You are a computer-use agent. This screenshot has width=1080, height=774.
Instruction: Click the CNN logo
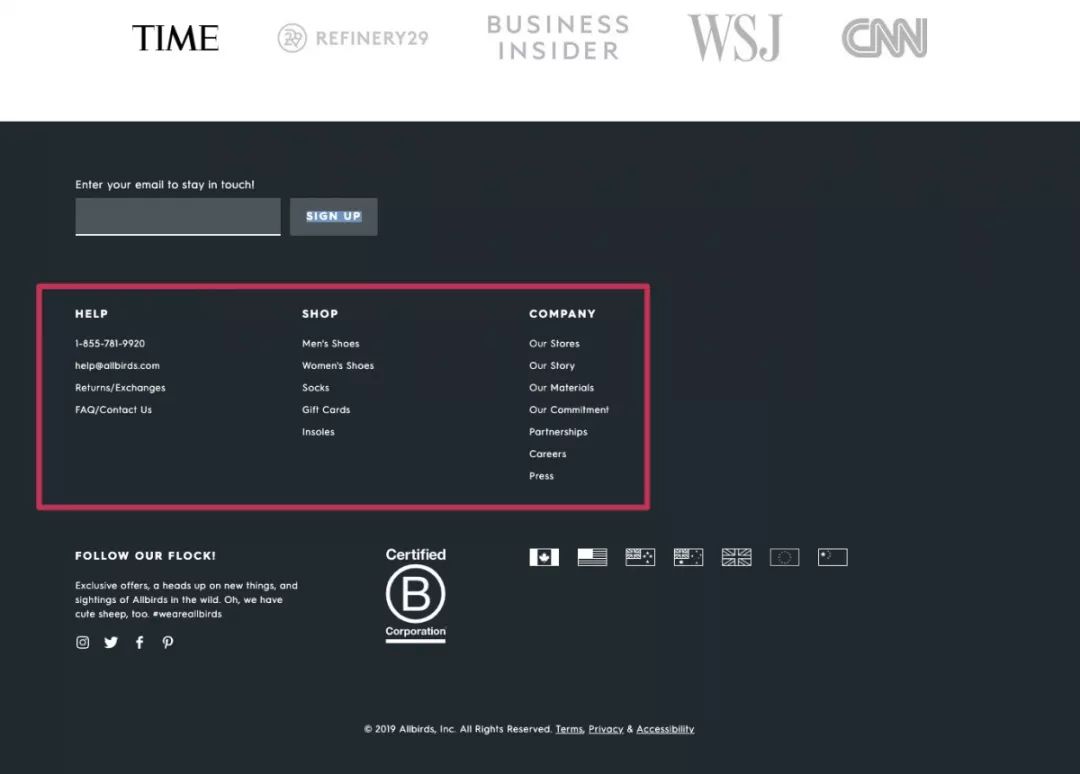click(883, 38)
